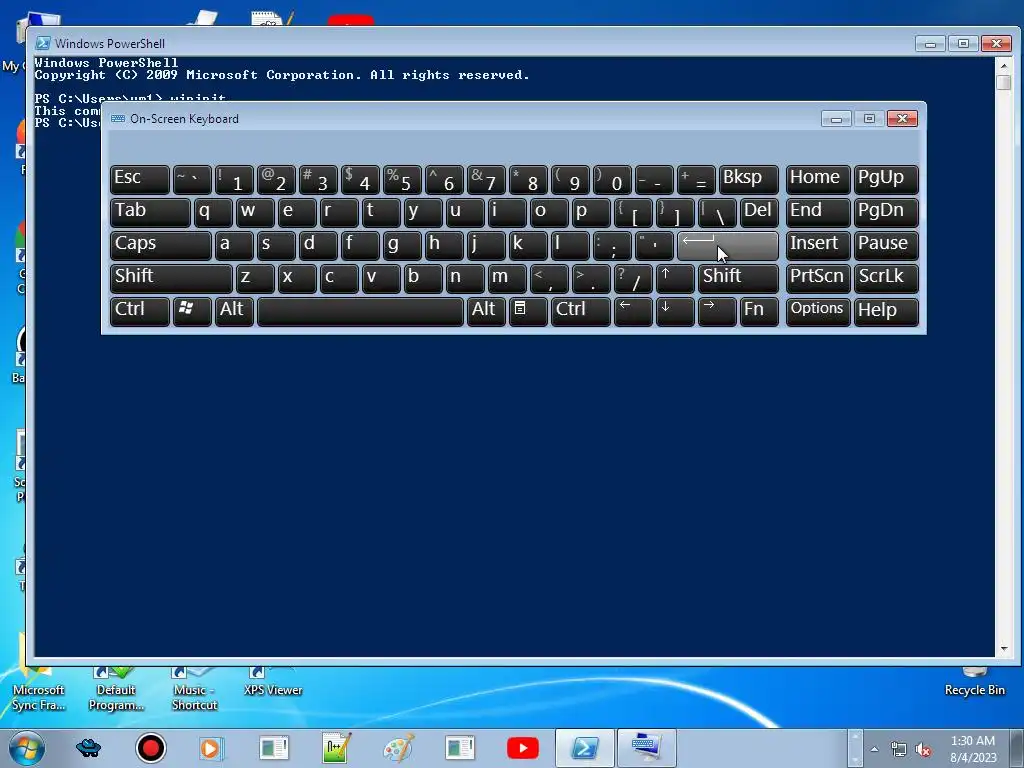The width and height of the screenshot is (1024, 768).
Task: Click the down arrow key
Action: (x=675, y=311)
